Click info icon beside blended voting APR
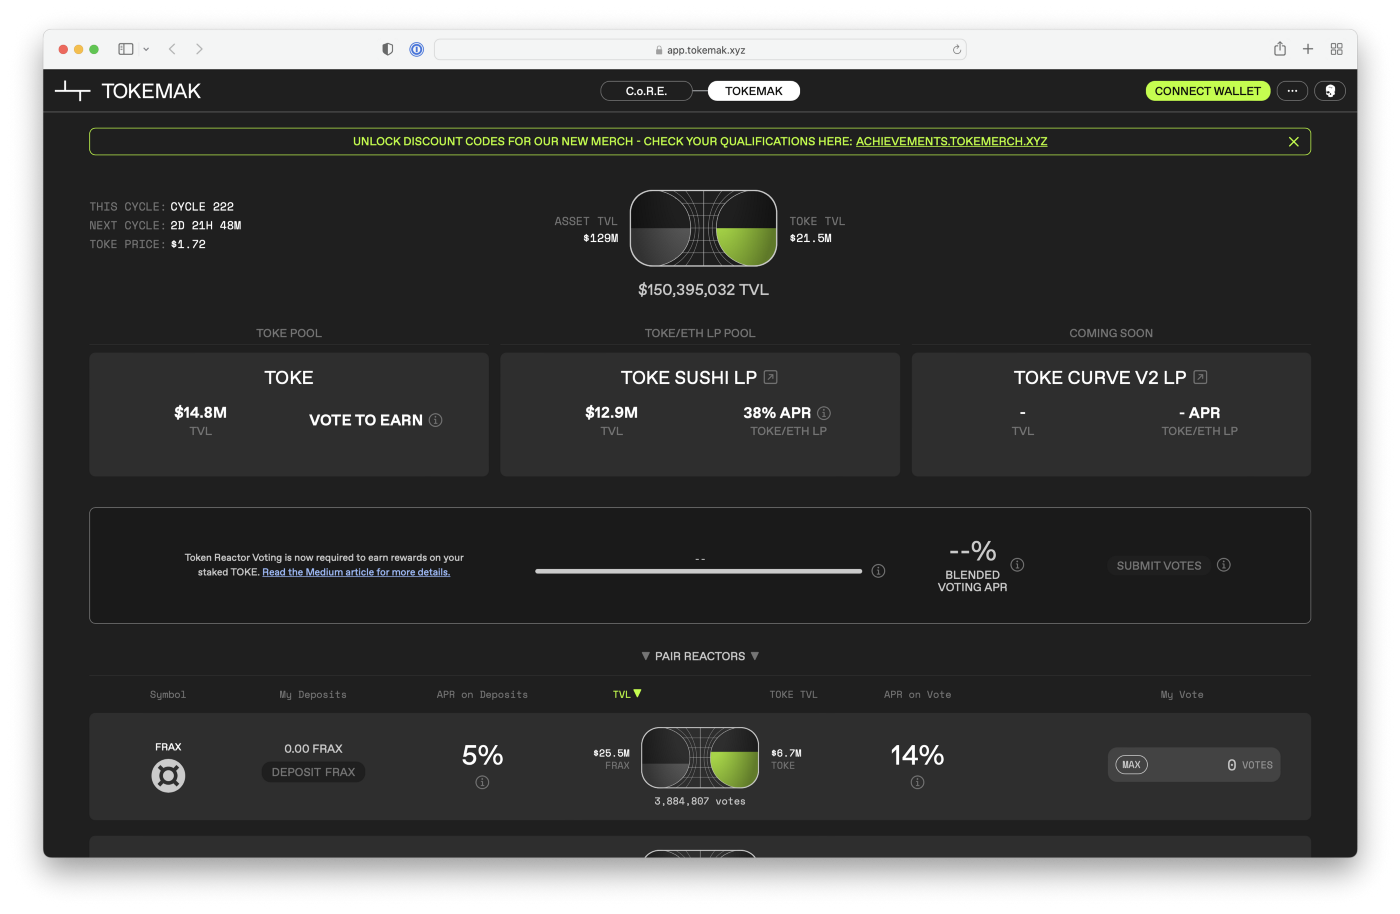This screenshot has height=914, width=1400. pyautogui.click(x=1017, y=565)
